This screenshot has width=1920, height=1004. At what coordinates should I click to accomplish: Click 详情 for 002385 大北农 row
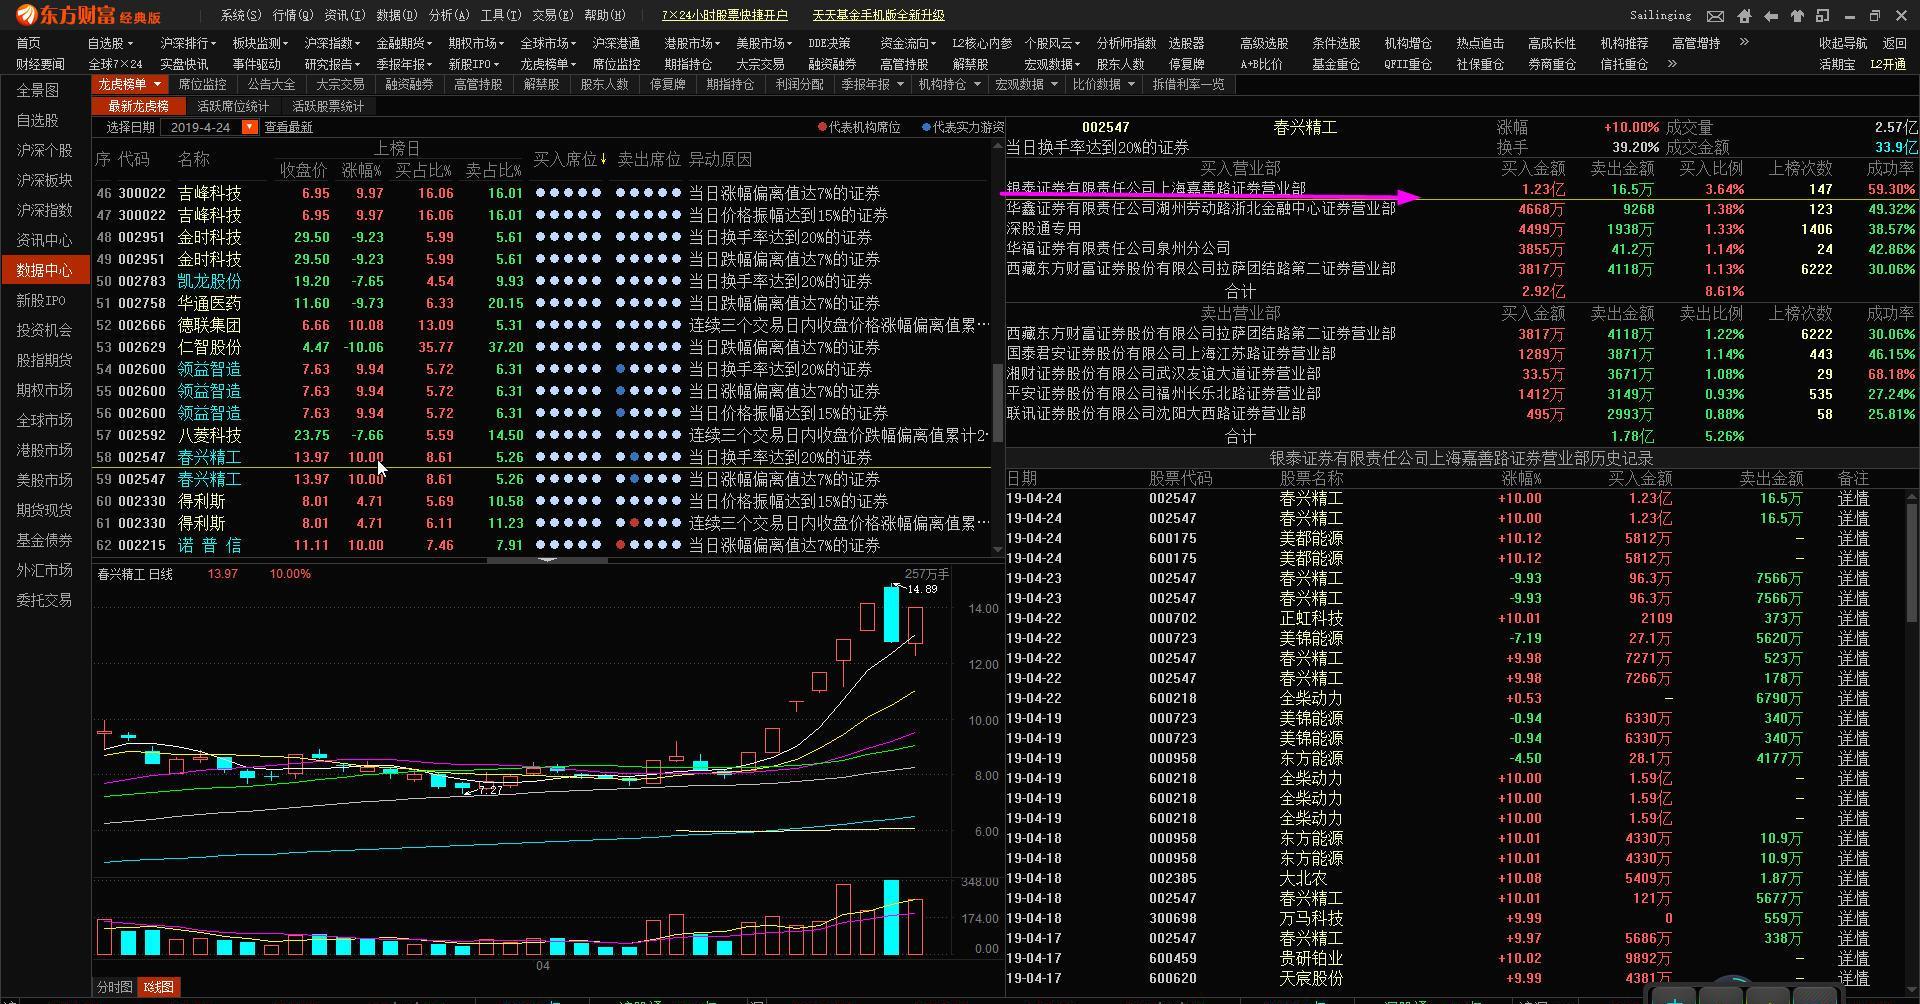[1853, 878]
